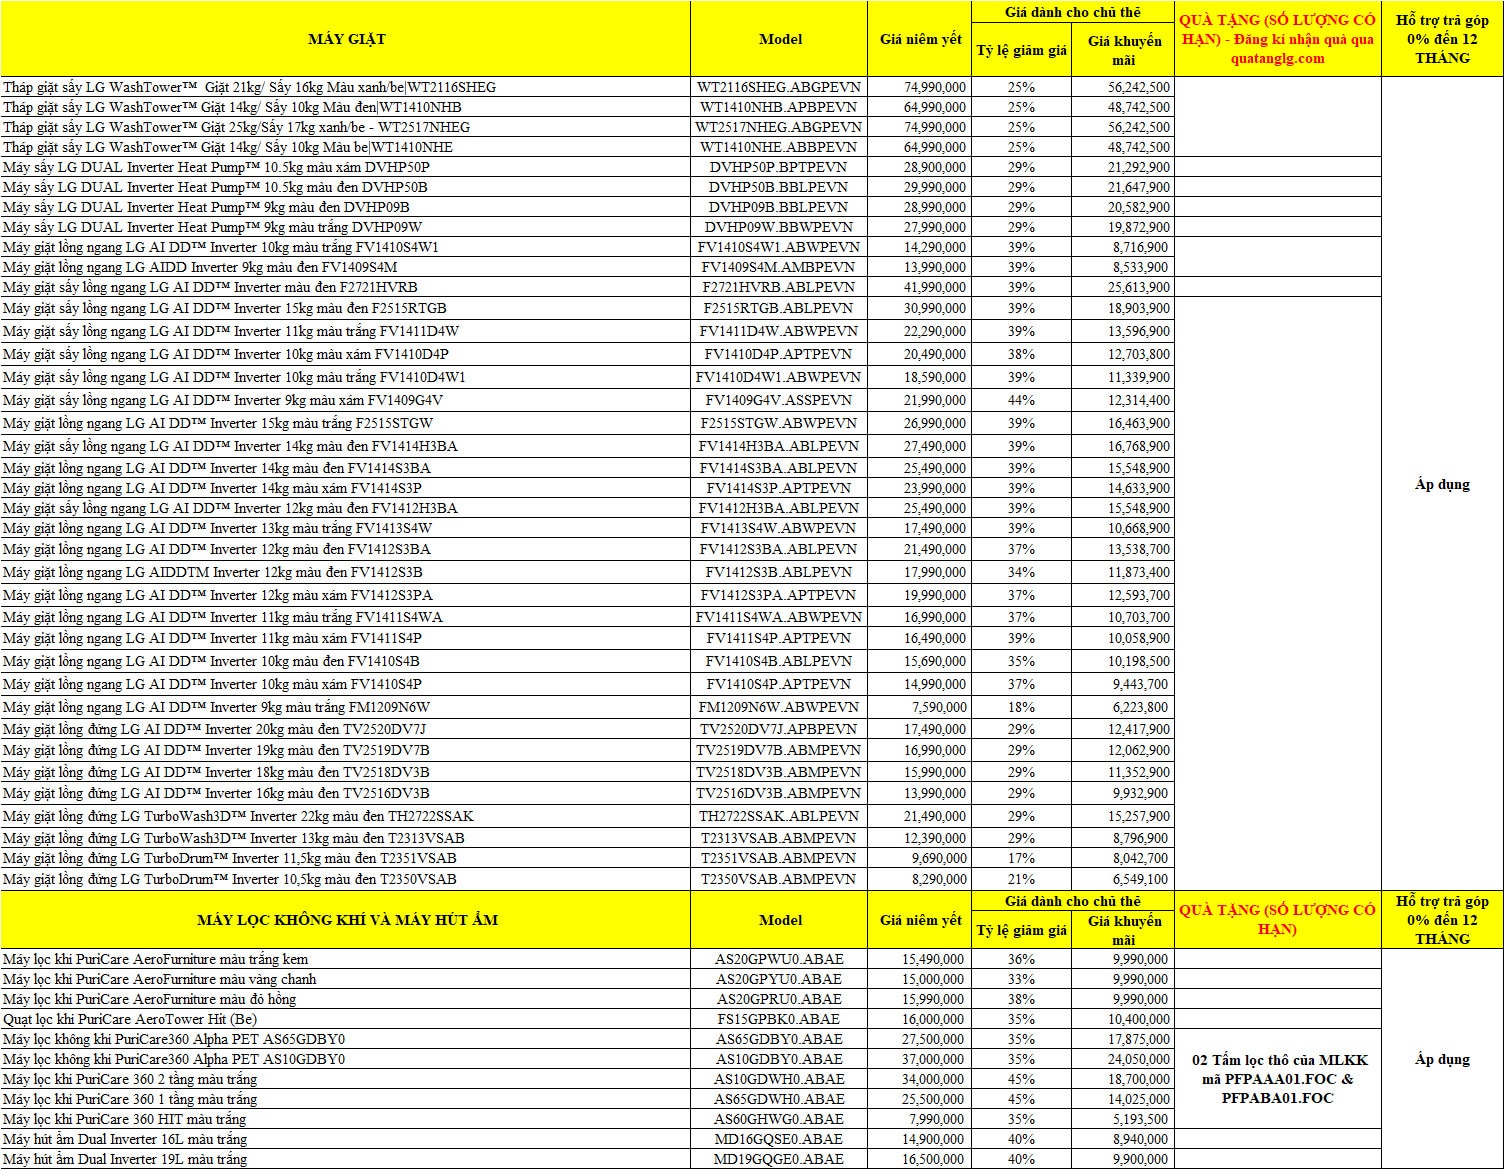The image size is (1504, 1169).
Task: Click model F2721HVRB.ABLPEVN
Action: (x=780, y=287)
